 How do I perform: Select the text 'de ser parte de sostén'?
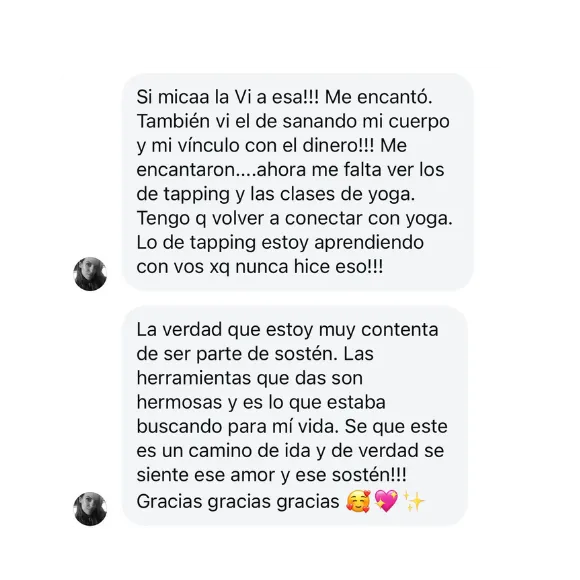(x=236, y=354)
